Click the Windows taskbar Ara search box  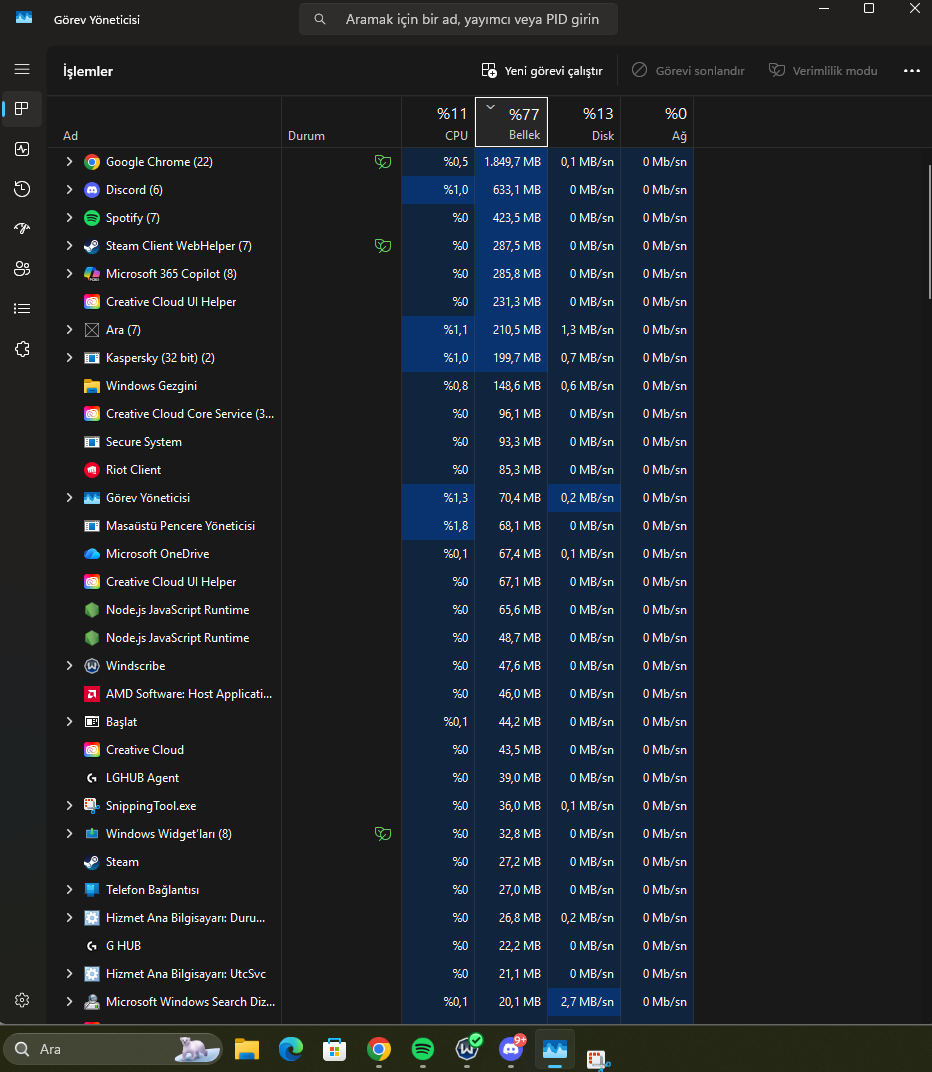click(x=114, y=1049)
